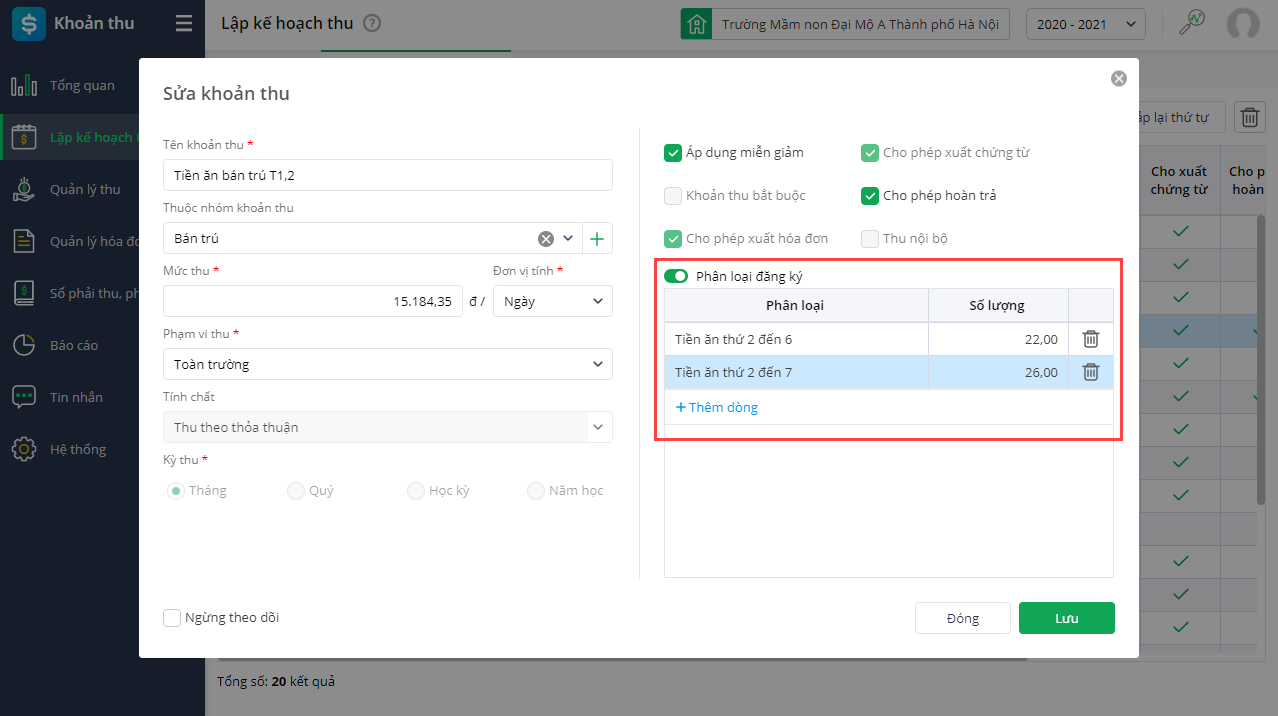Click help icon beside 'Lập kế hoạch thu'

point(372,23)
